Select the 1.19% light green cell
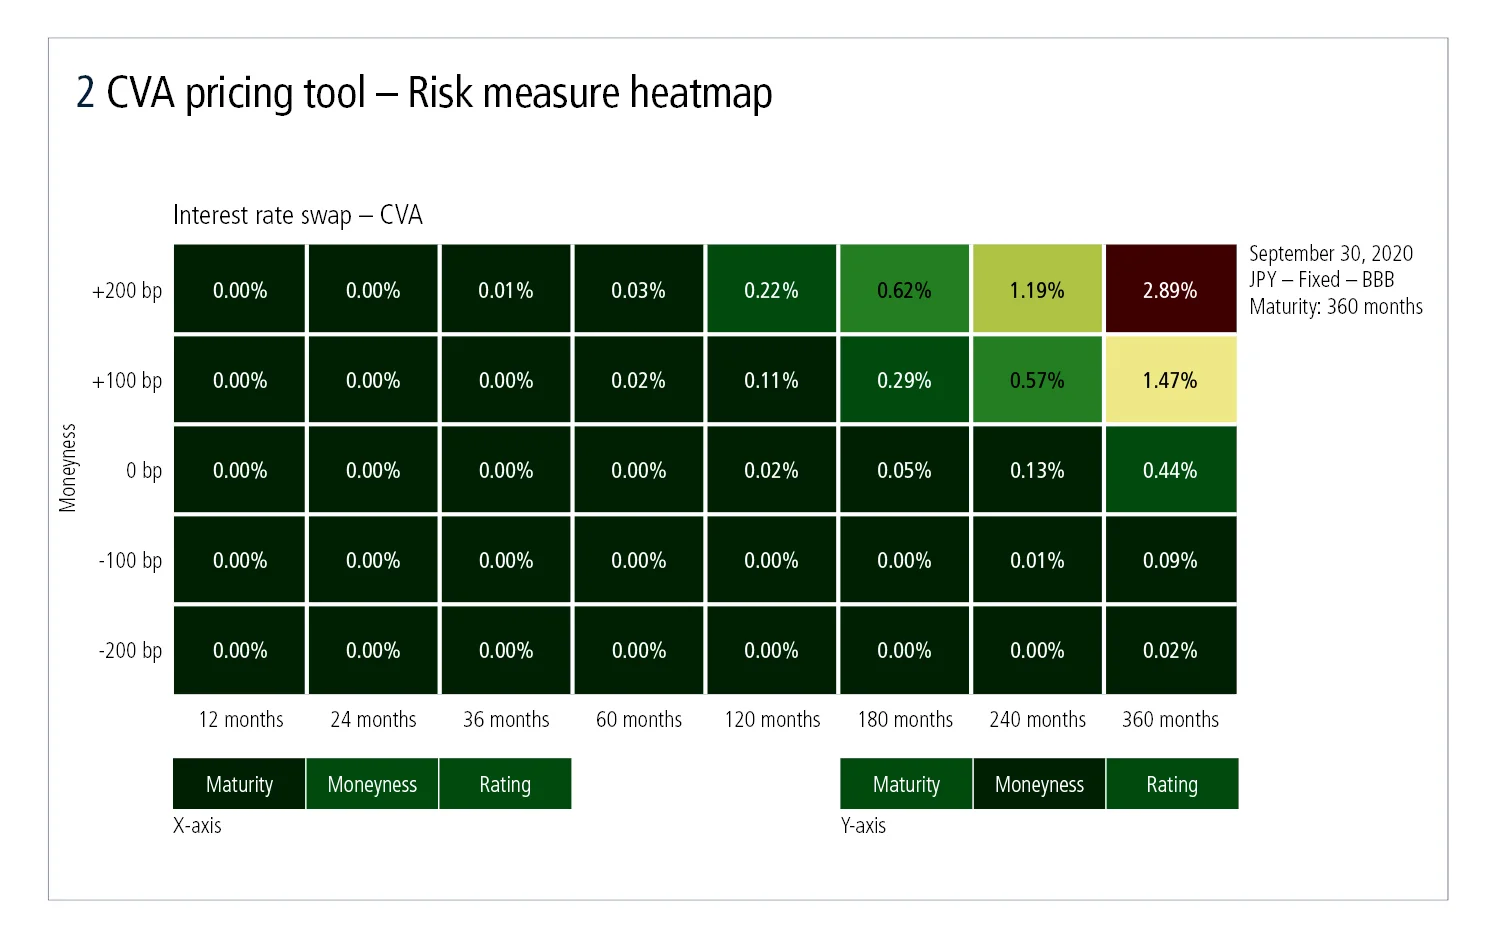This screenshot has height=939, width=1500. [1037, 289]
